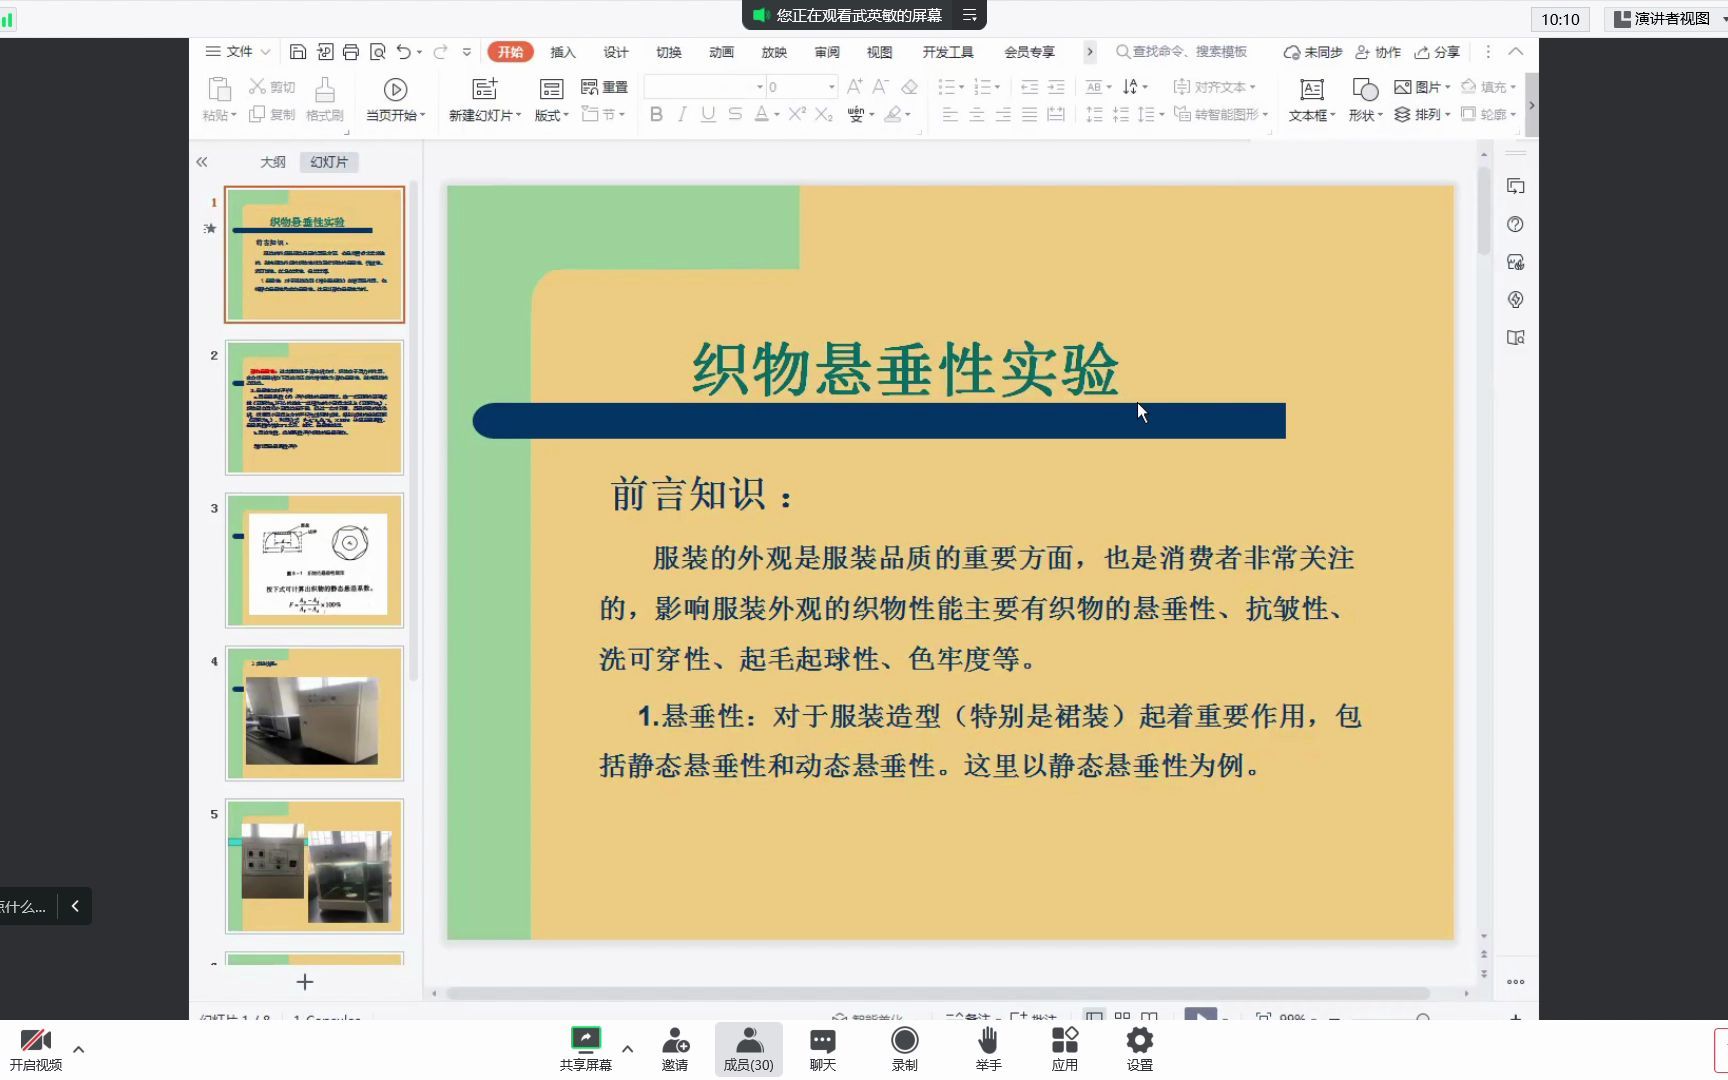Turn on video (开启视频) in meeting bar

point(36,1049)
